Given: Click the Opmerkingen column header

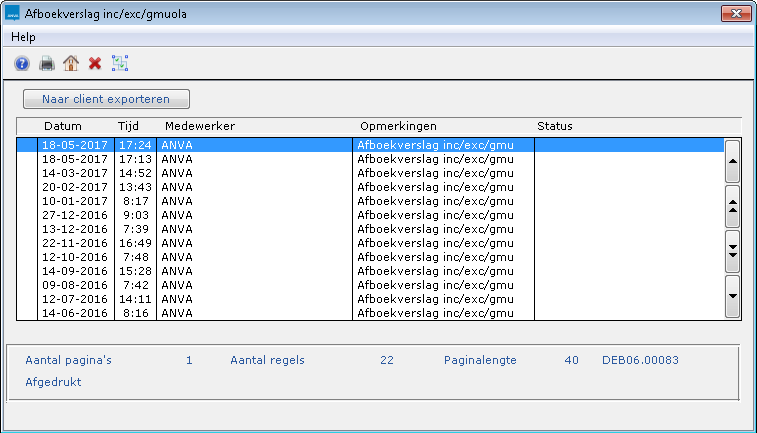Looking at the screenshot, I should point(398,126).
